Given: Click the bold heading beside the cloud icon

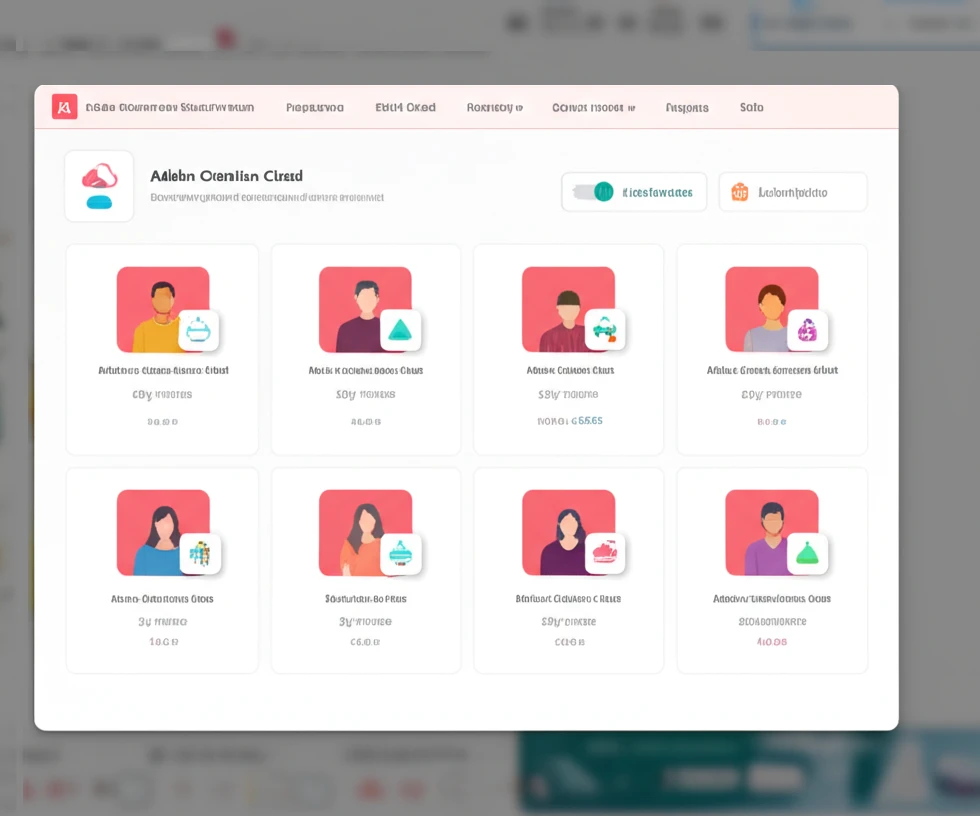Looking at the screenshot, I should click(227, 176).
